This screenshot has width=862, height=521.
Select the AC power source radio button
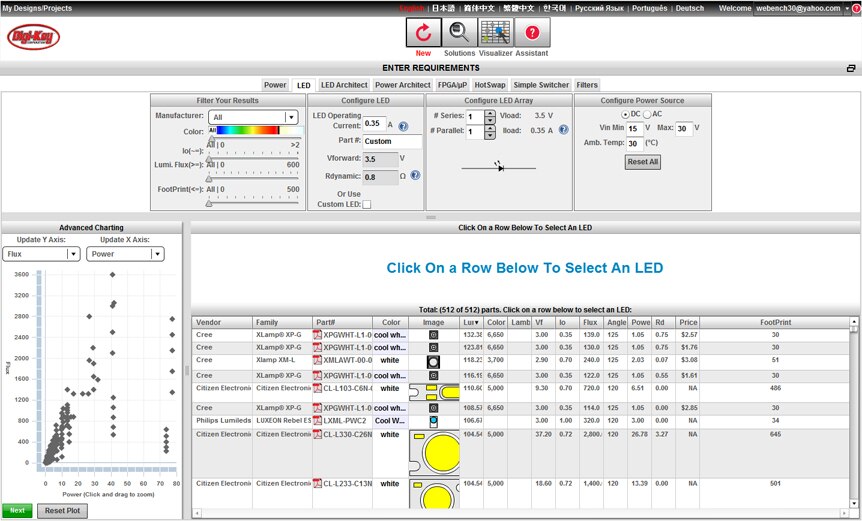coord(647,114)
